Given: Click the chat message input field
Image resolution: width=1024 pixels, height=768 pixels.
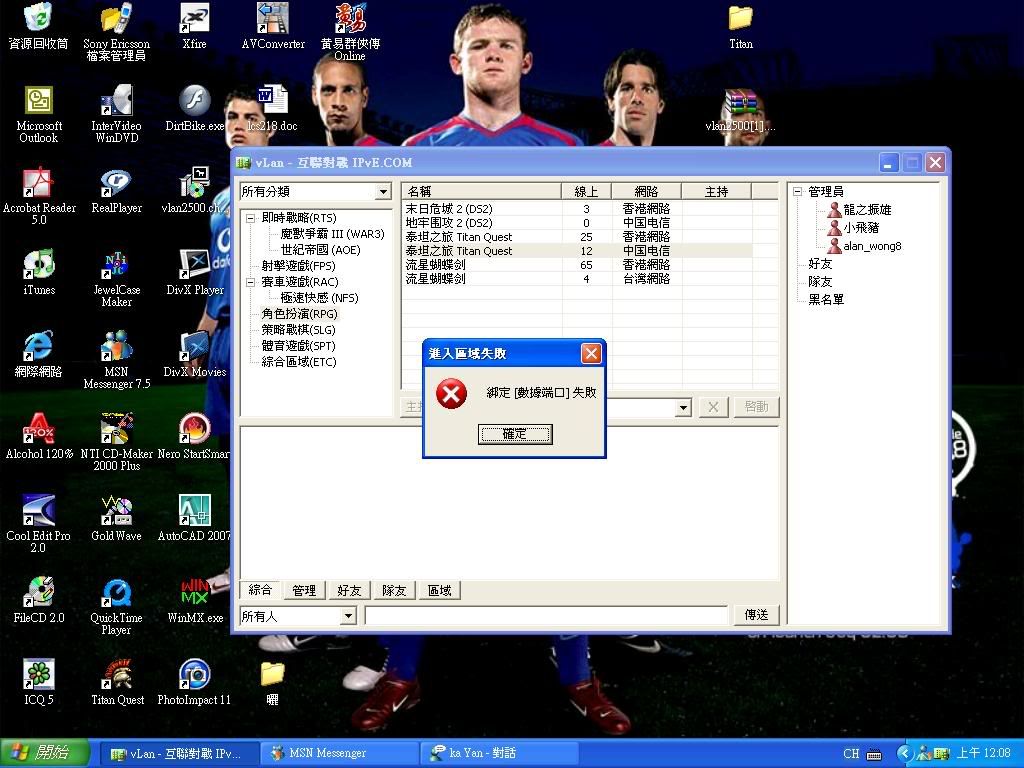Looking at the screenshot, I should (545, 616).
